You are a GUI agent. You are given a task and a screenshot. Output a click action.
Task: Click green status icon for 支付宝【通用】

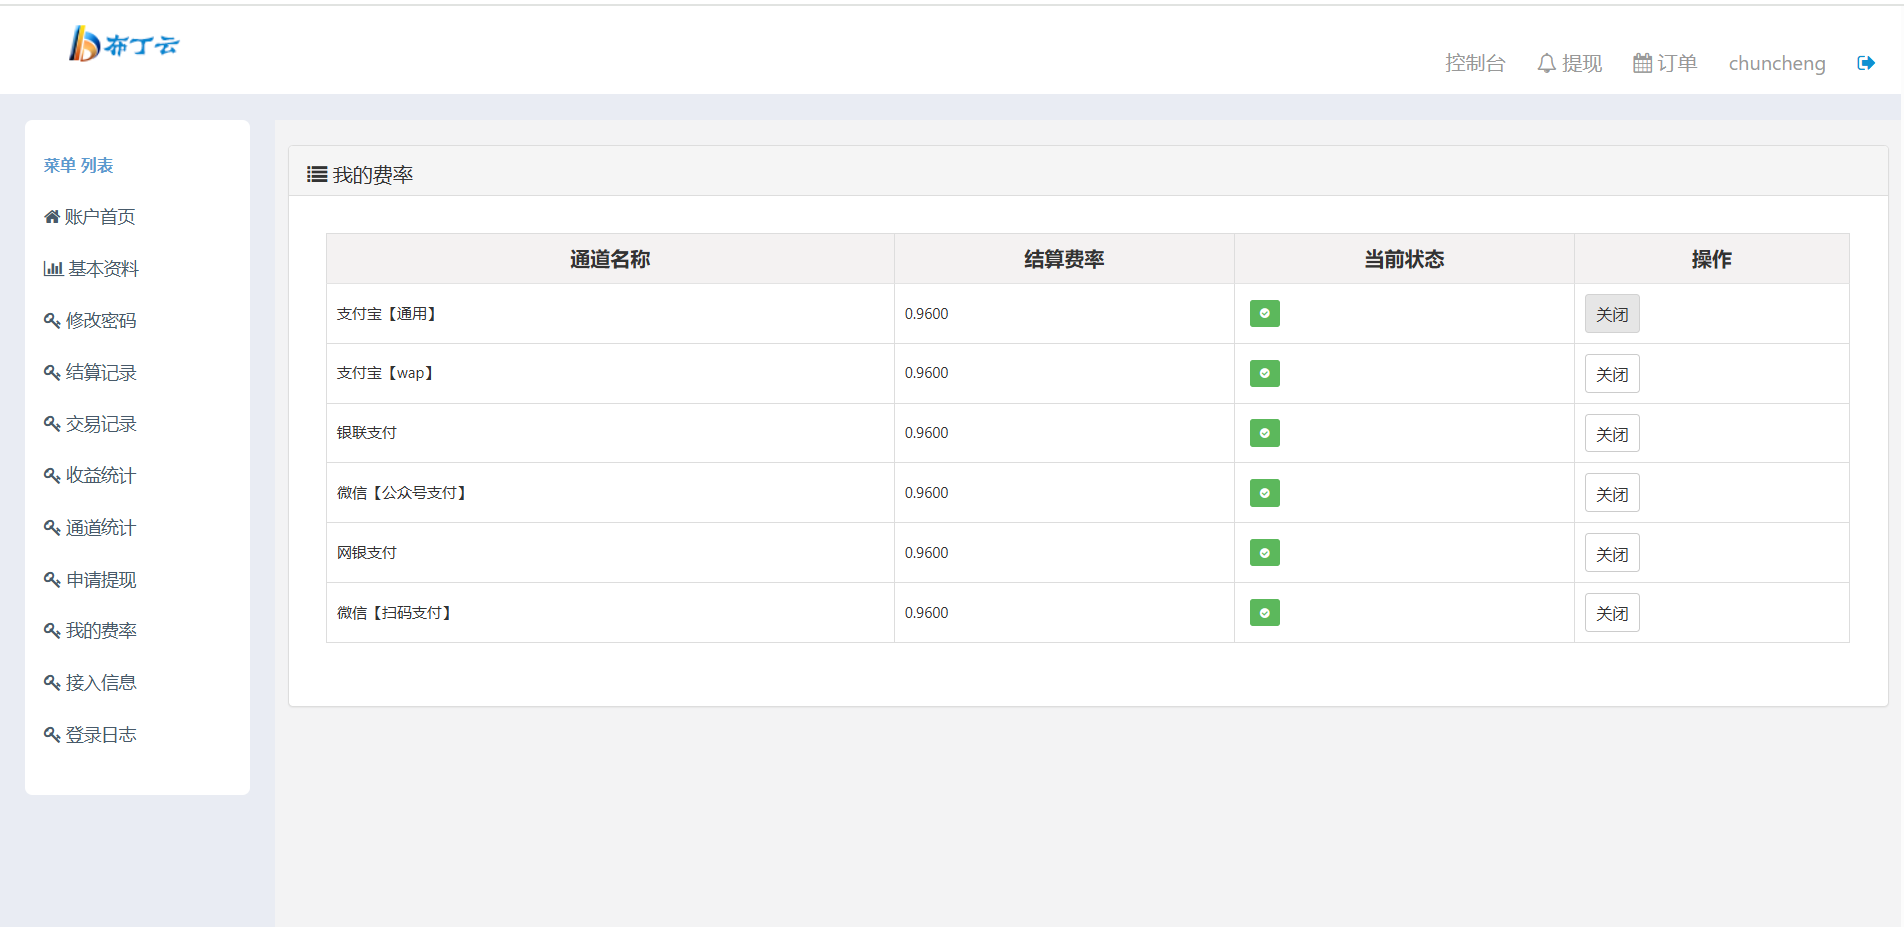pos(1264,314)
